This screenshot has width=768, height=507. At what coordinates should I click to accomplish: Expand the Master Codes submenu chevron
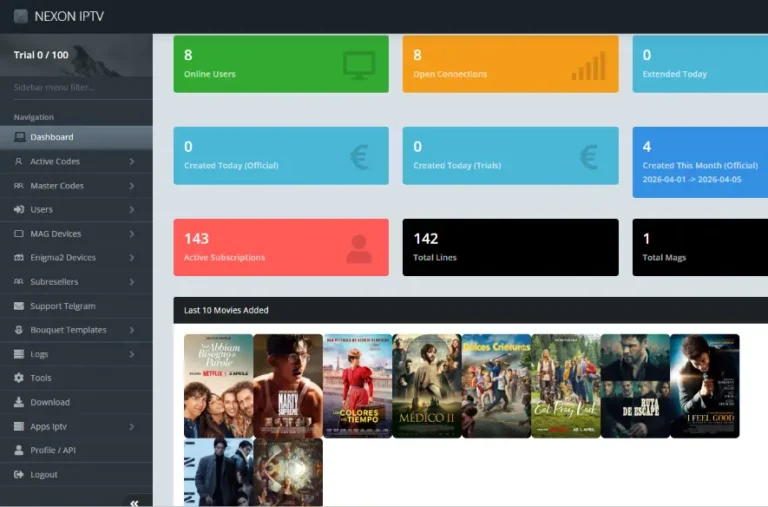pos(132,186)
